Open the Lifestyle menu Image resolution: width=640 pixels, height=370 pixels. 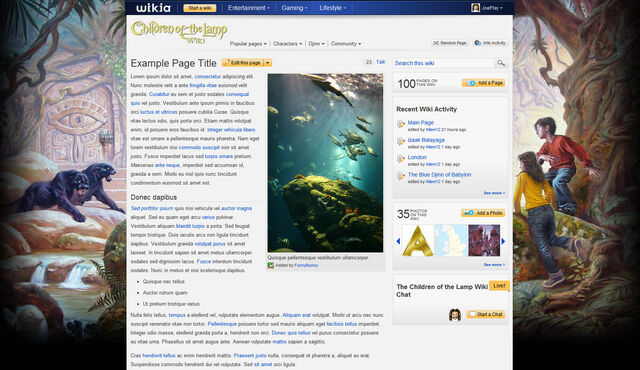(x=332, y=8)
